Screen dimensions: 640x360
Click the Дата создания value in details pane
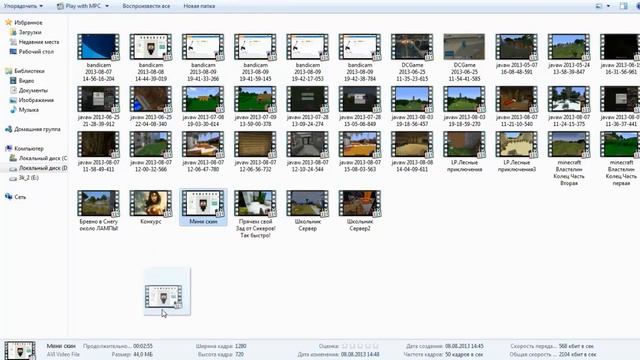pos(464,346)
